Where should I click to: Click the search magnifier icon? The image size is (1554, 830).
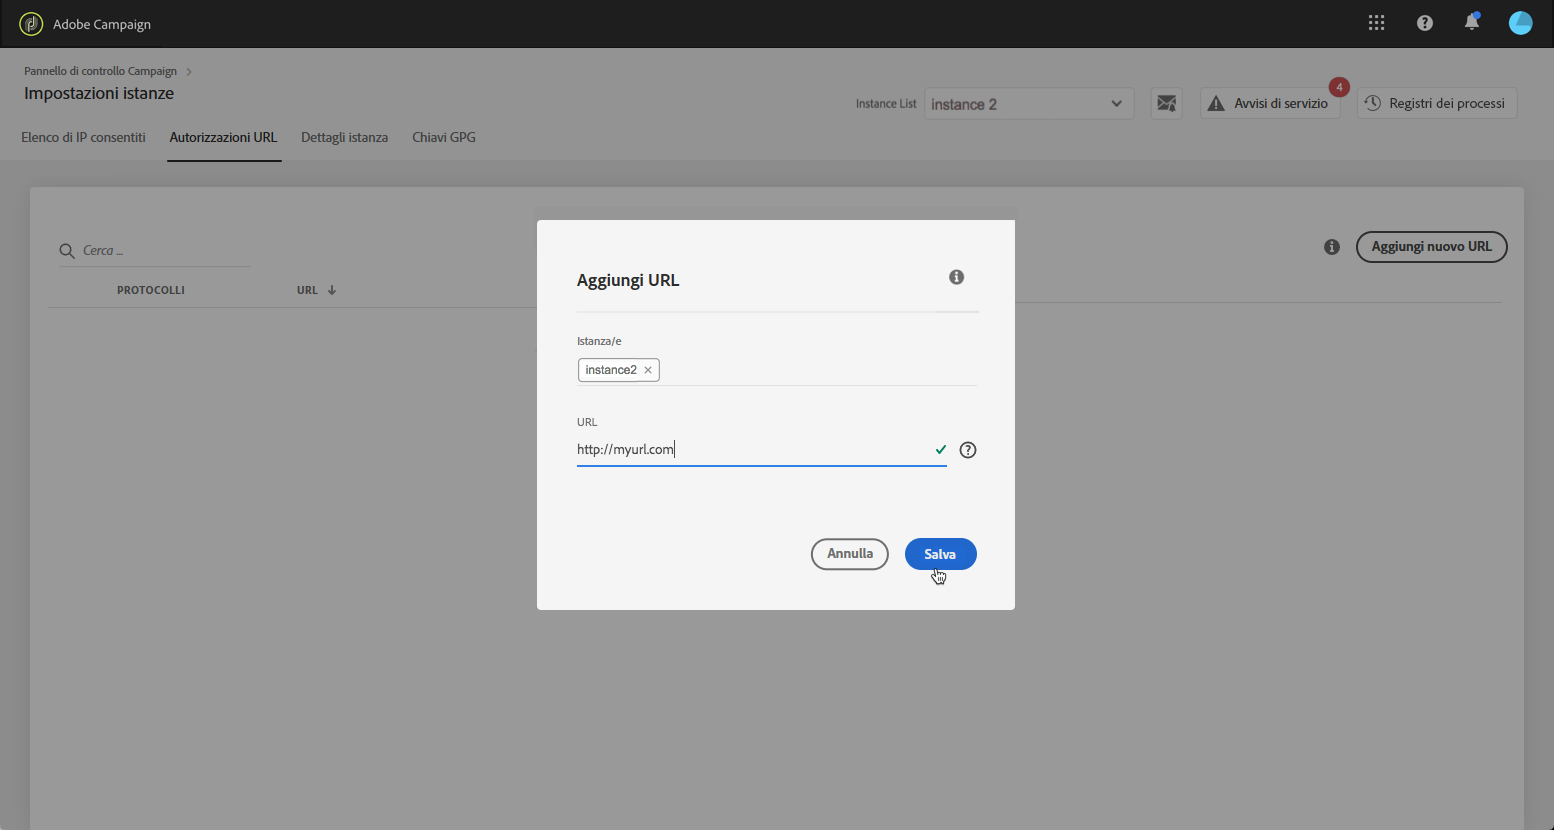point(67,251)
